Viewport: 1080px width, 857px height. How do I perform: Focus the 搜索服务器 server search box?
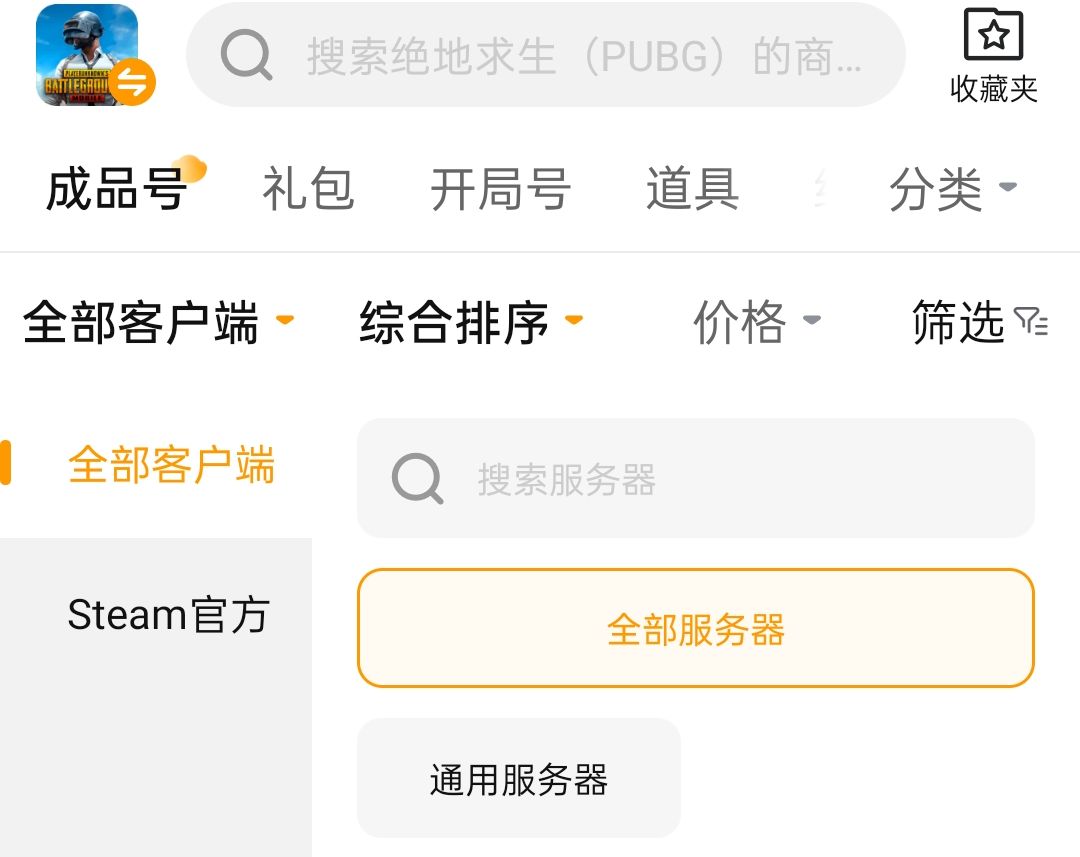click(720, 479)
